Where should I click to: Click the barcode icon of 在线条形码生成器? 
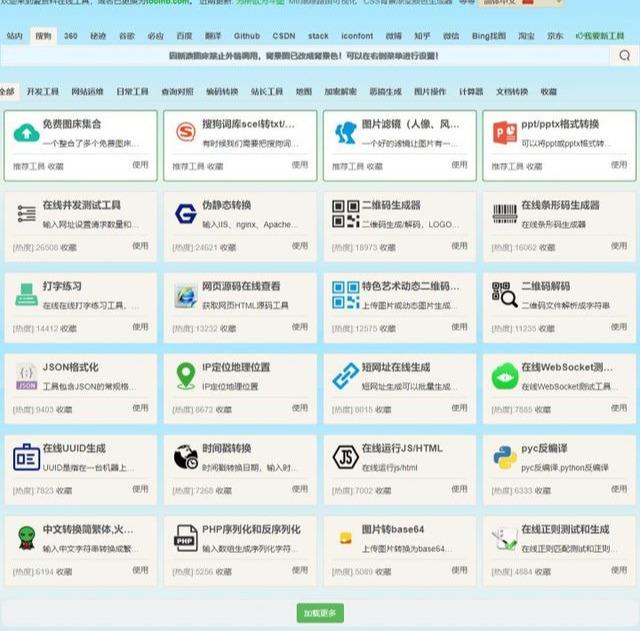click(505, 214)
